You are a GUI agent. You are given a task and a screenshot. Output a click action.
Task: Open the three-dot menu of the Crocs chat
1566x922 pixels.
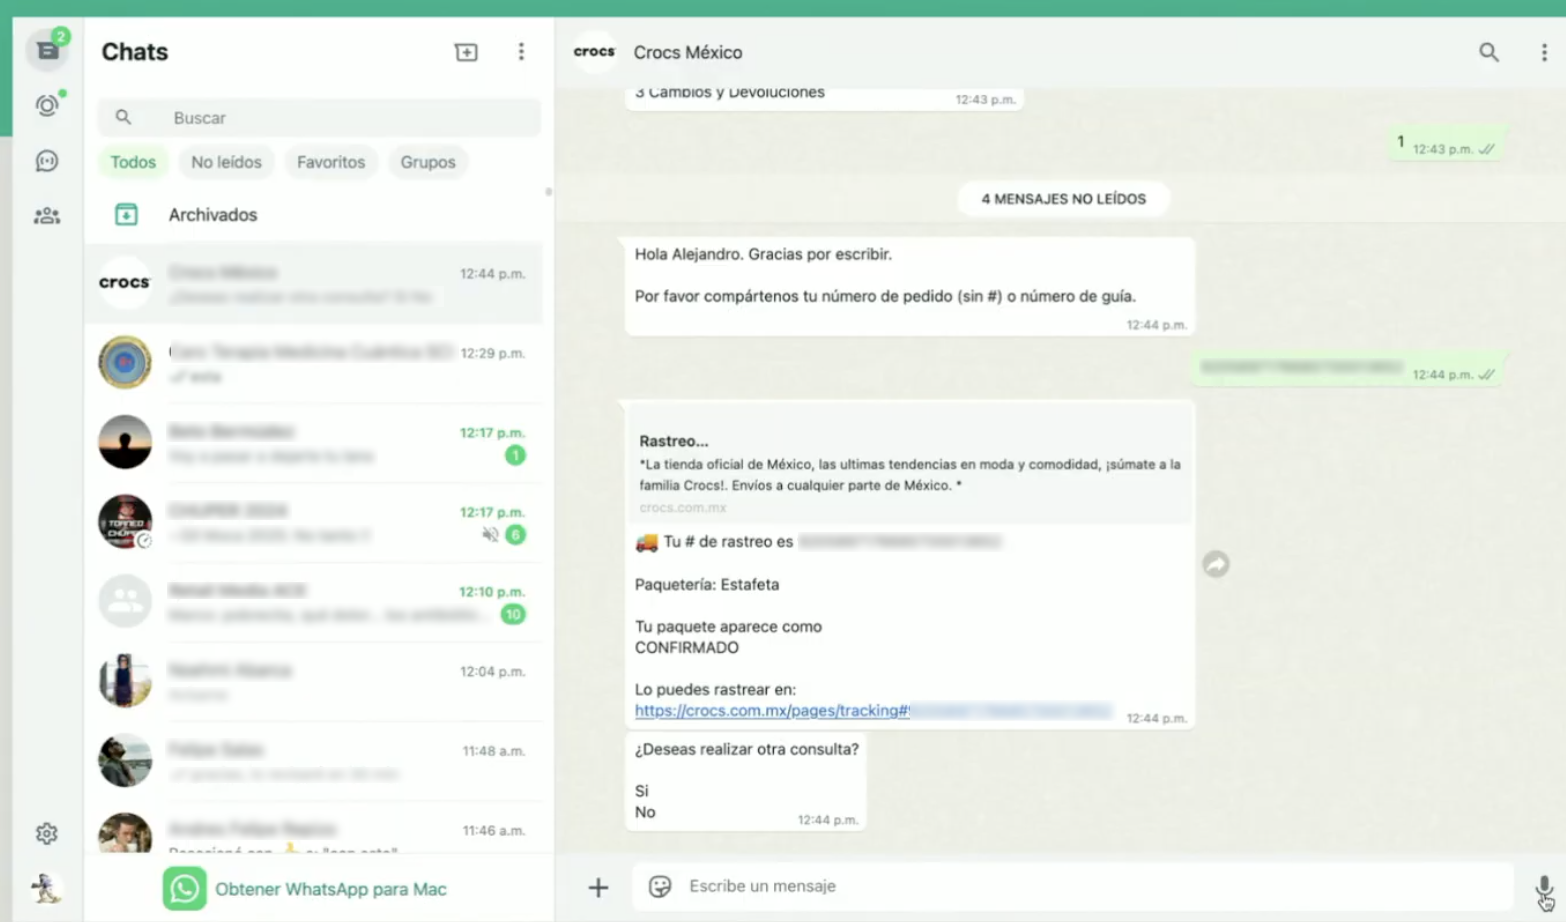point(1543,52)
